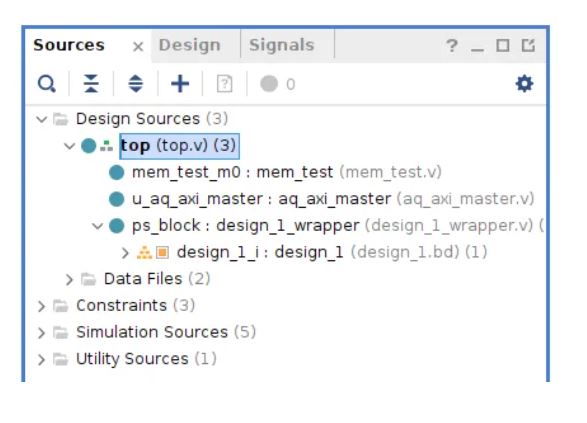Close the Sources tab

click(138, 46)
